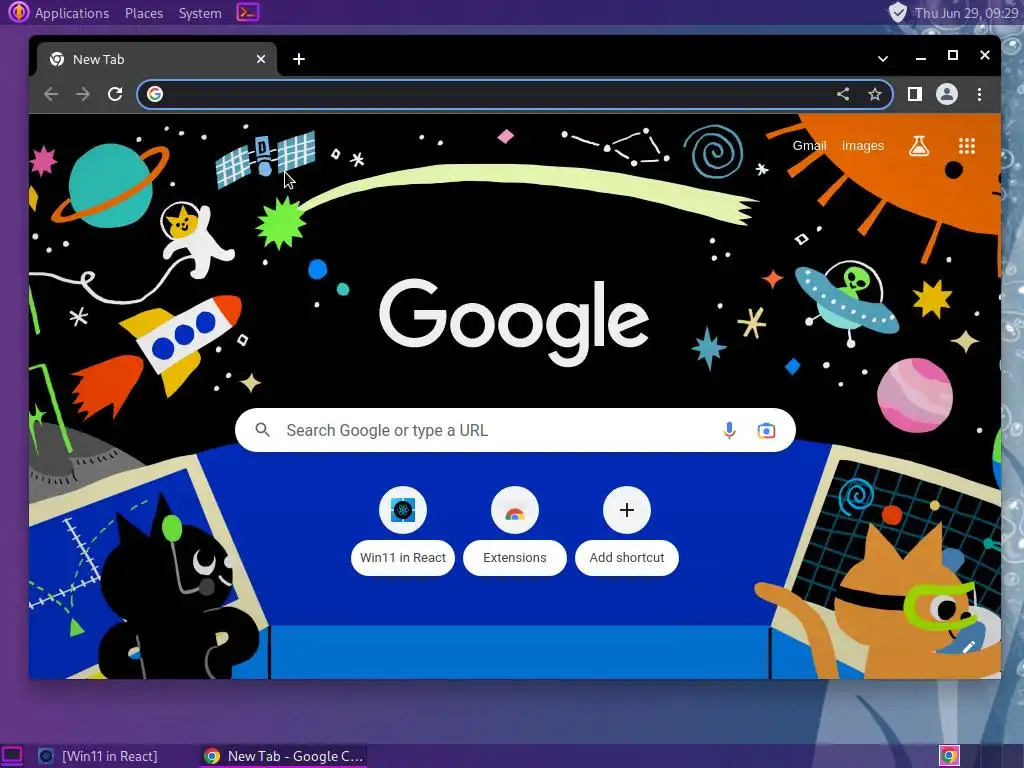Image resolution: width=1024 pixels, height=768 pixels.
Task: Minimize the Chrome window
Action: click(921, 57)
